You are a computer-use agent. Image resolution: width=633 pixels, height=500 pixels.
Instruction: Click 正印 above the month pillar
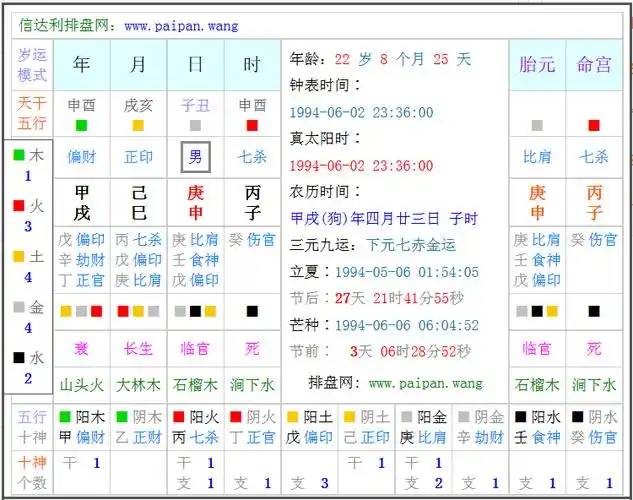138,157
